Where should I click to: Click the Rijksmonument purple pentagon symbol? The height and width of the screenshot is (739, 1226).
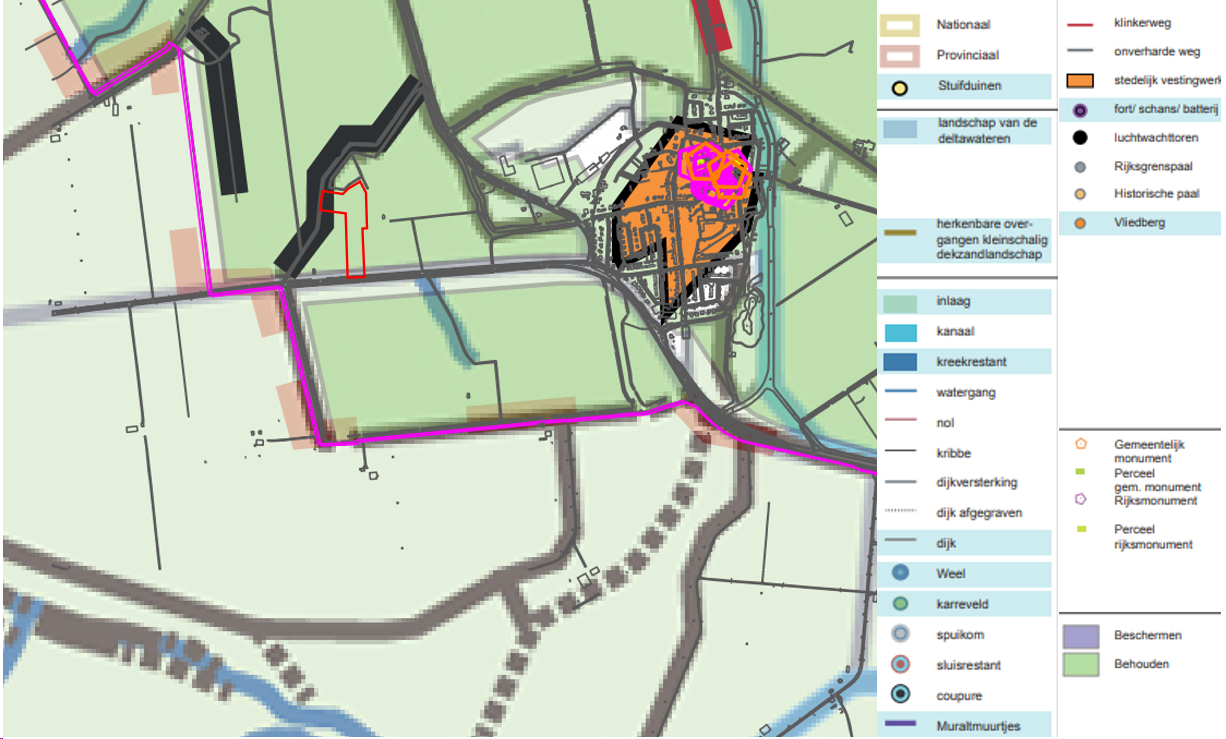coord(1080,499)
